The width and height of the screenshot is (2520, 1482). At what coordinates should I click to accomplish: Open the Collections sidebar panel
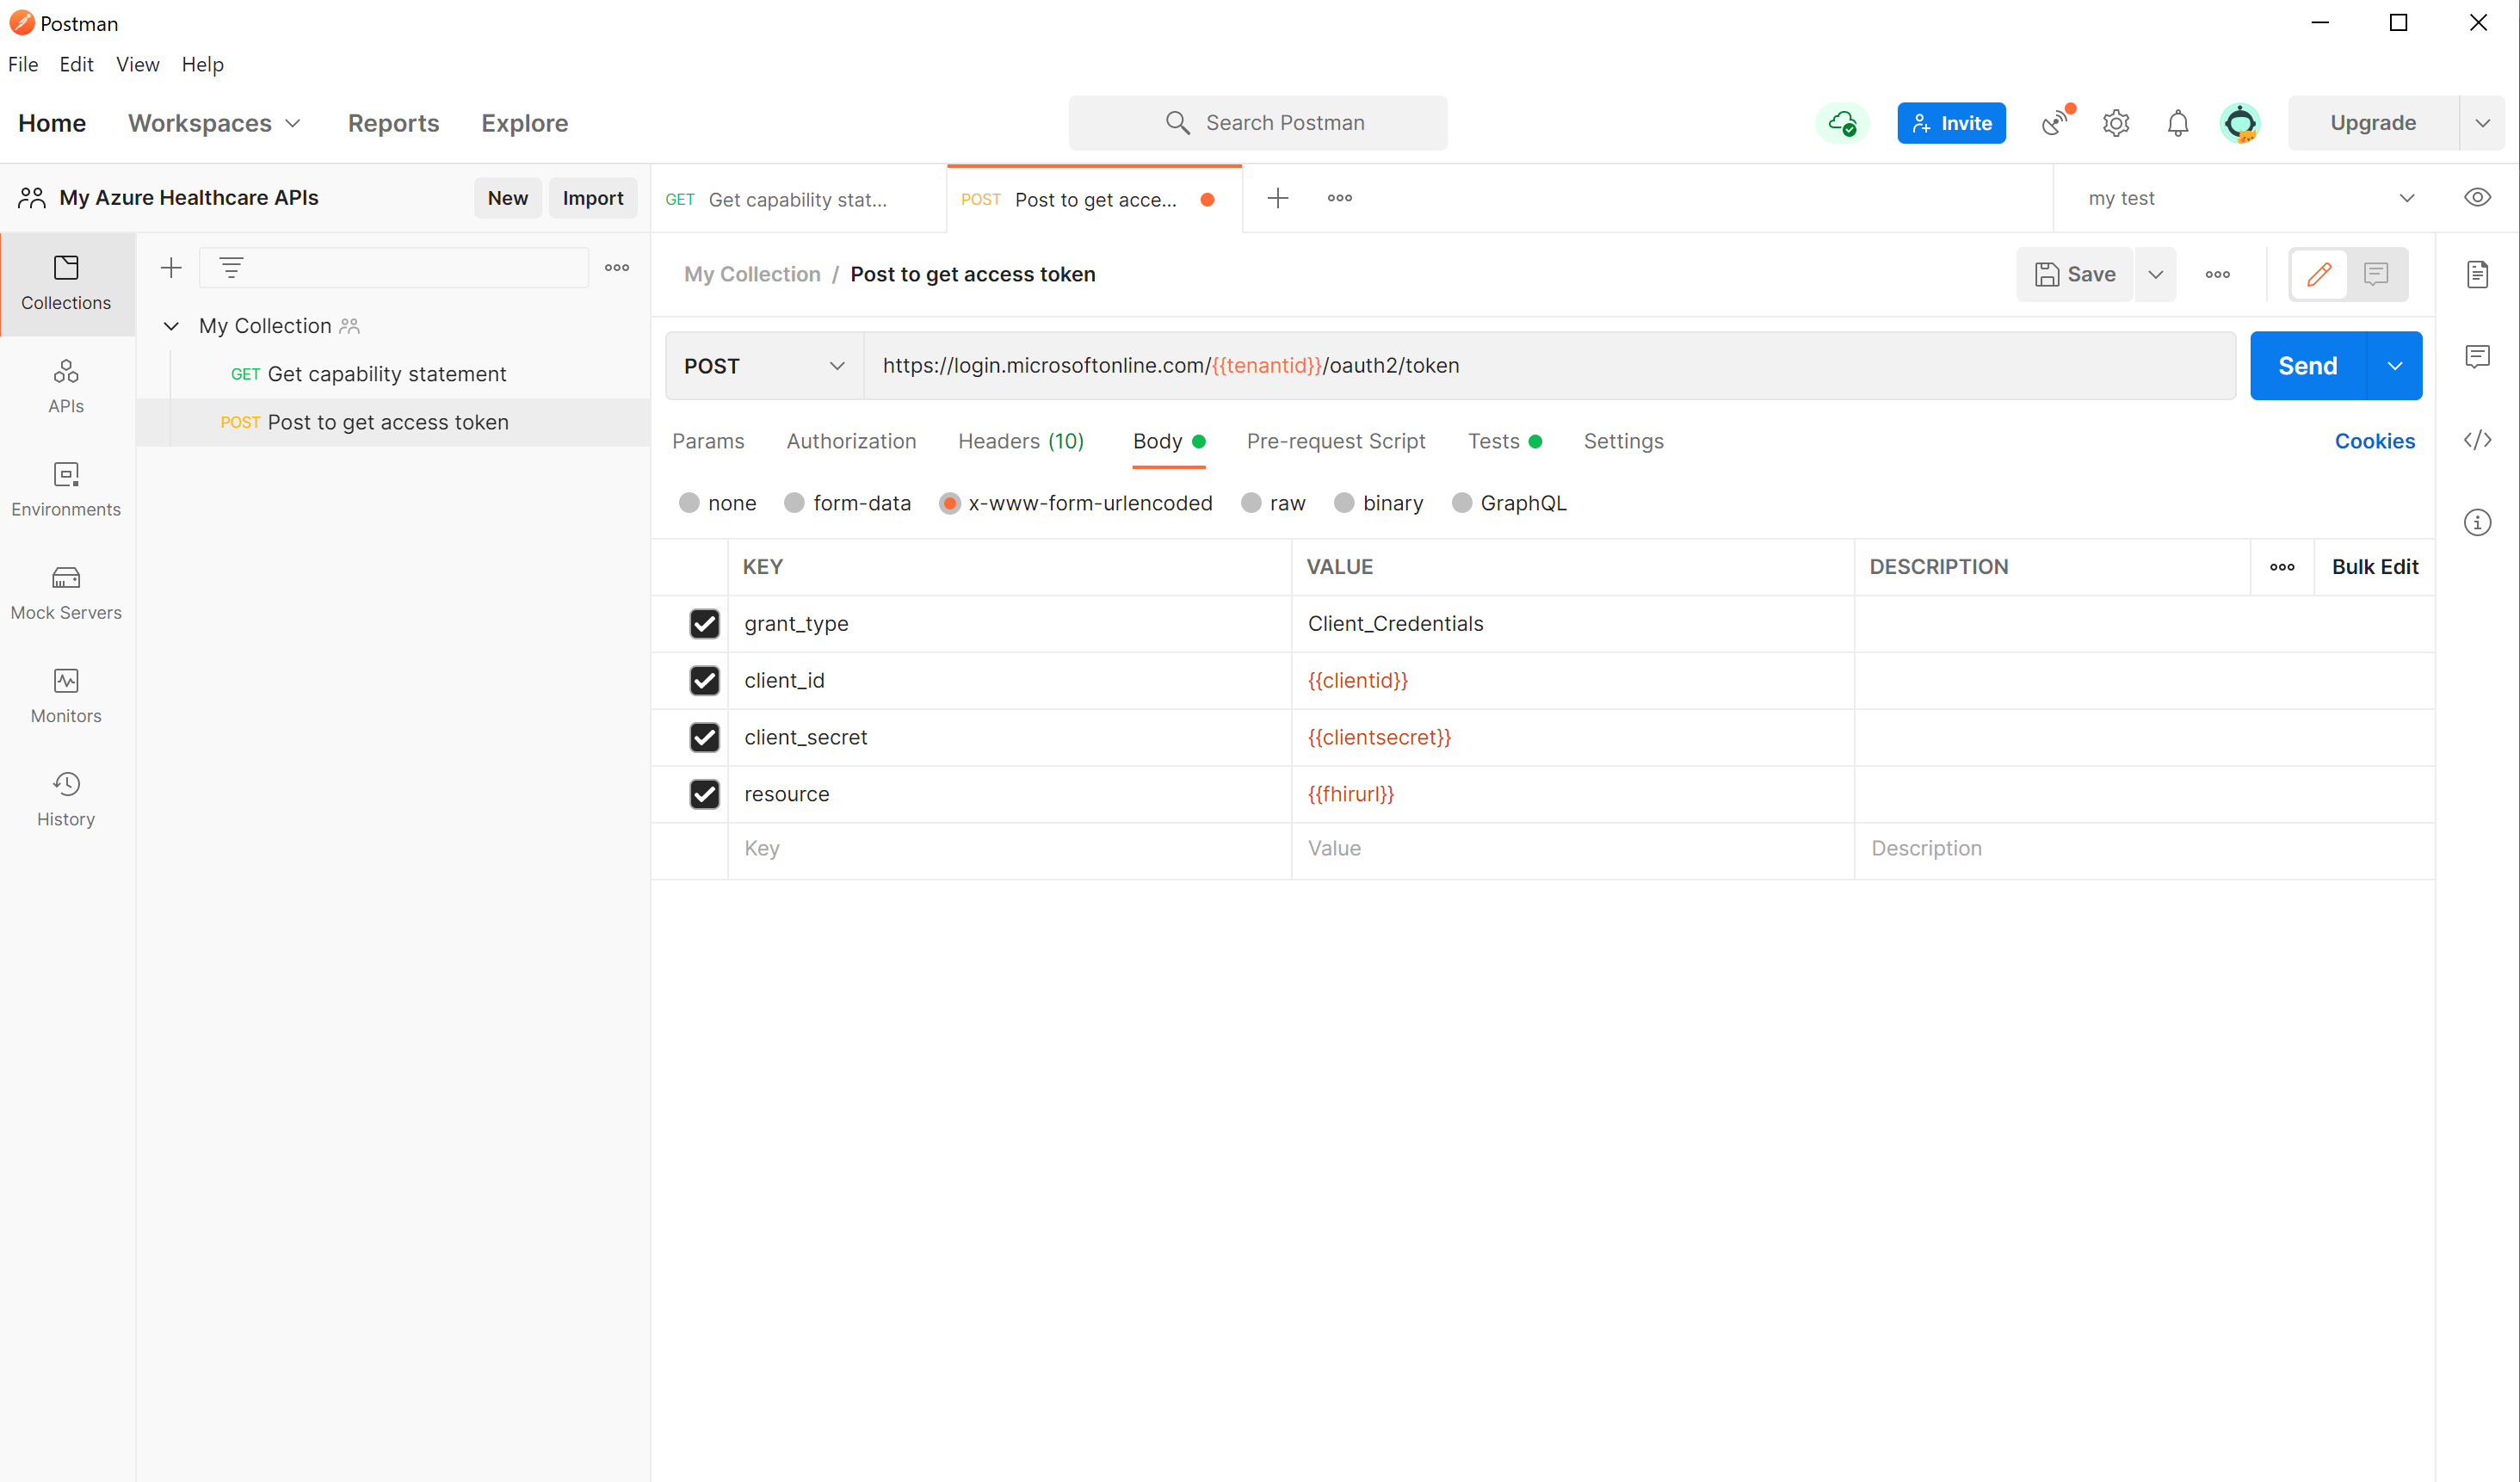(x=66, y=283)
